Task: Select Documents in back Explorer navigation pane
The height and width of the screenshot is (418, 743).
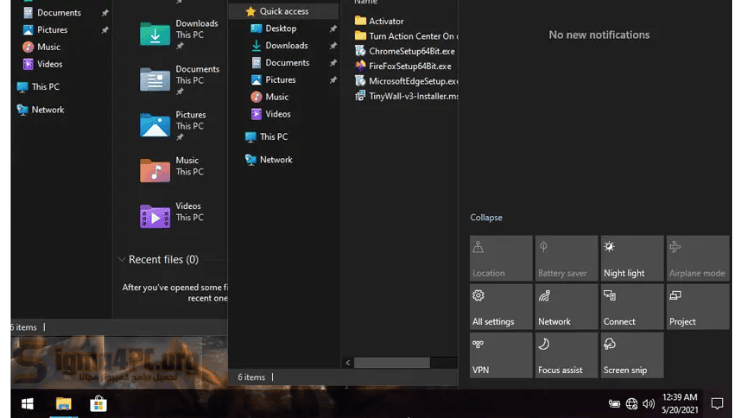Action: [x=59, y=13]
